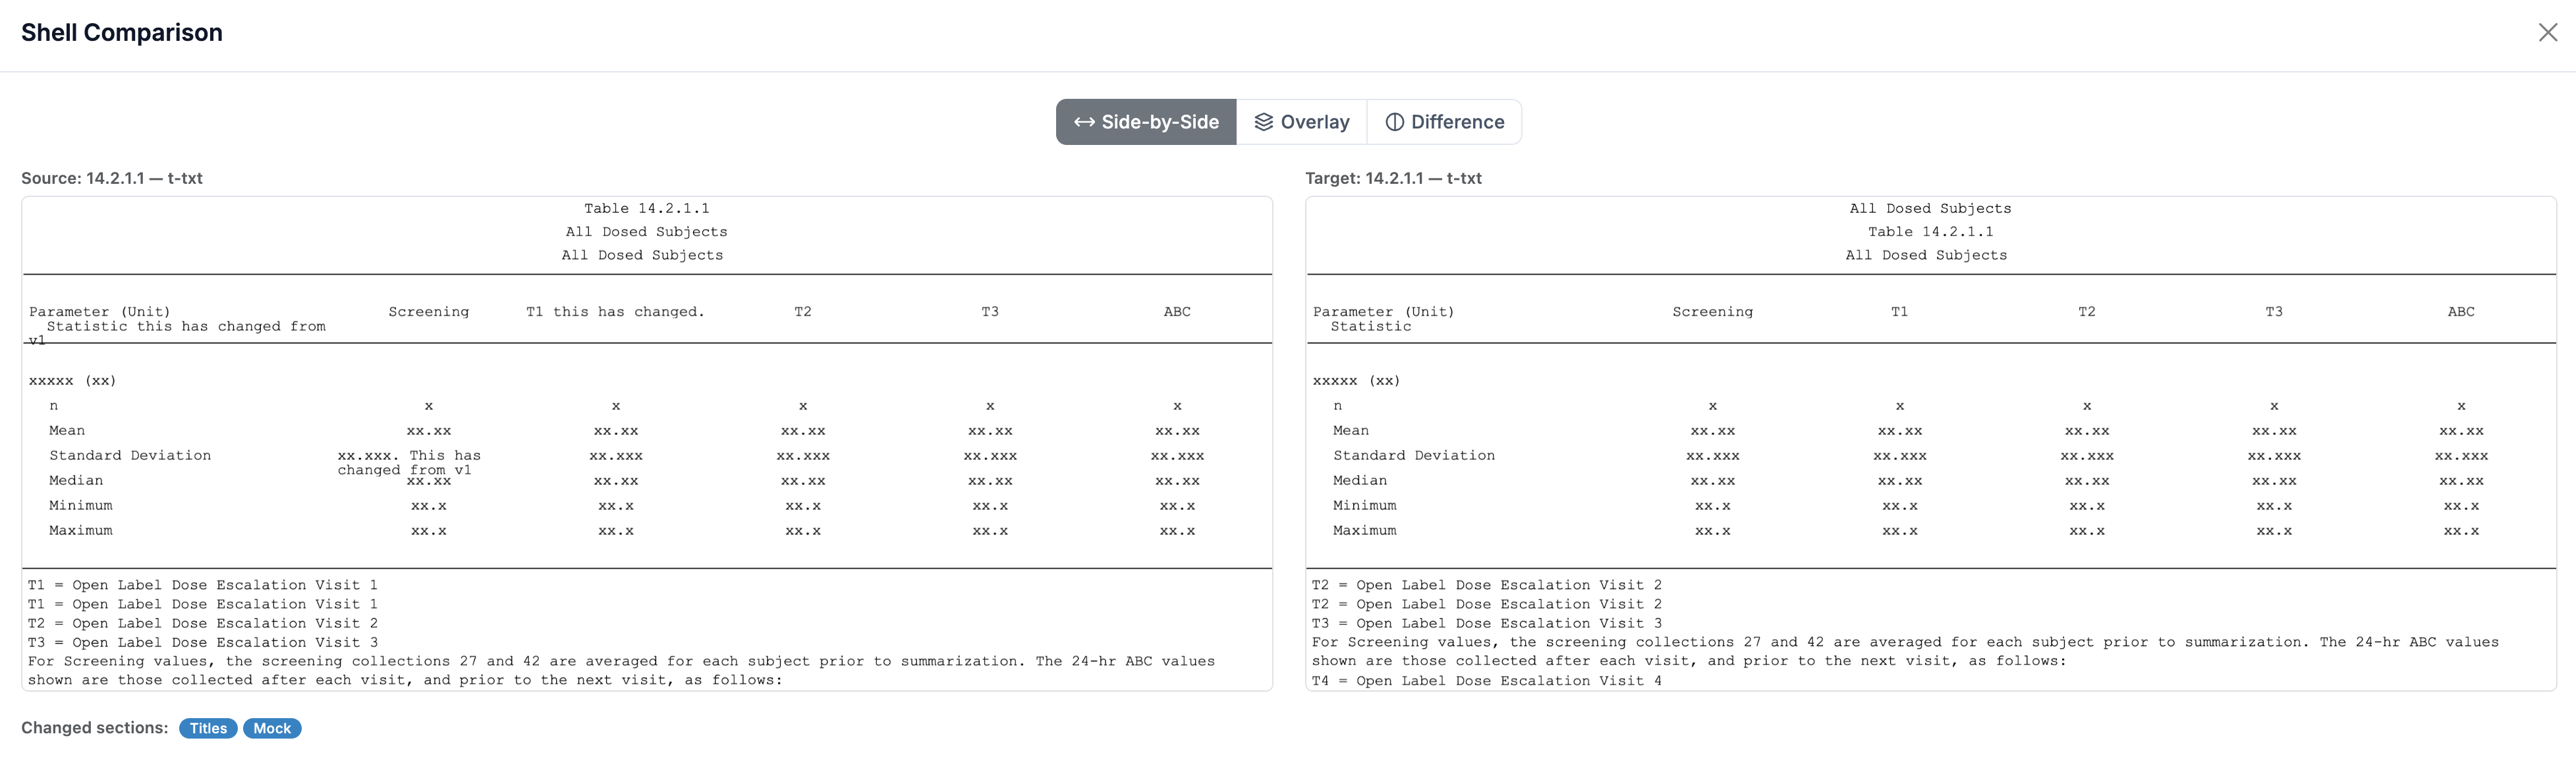Click the Parameter (Unit) header in source table
Screen dimensions: 2576x759
coord(98,311)
